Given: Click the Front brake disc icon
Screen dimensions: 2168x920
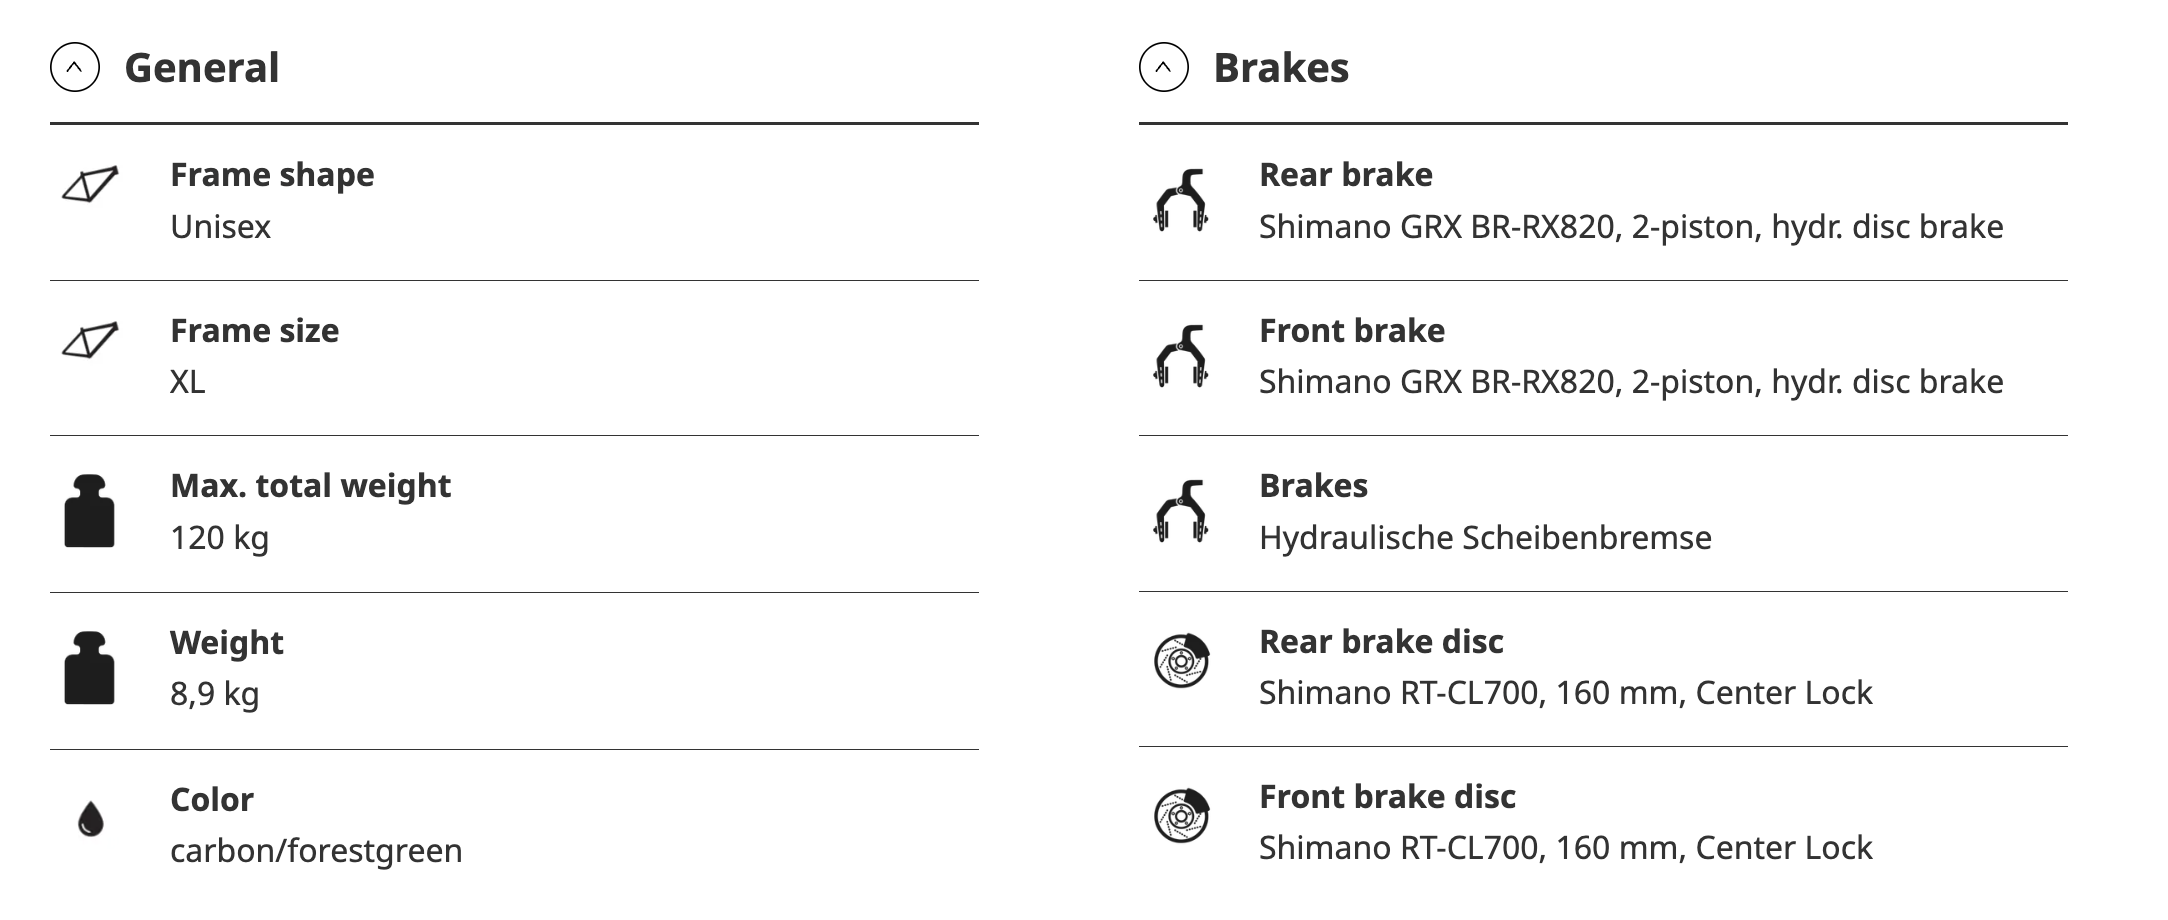Looking at the screenshot, I should [x=1181, y=816].
